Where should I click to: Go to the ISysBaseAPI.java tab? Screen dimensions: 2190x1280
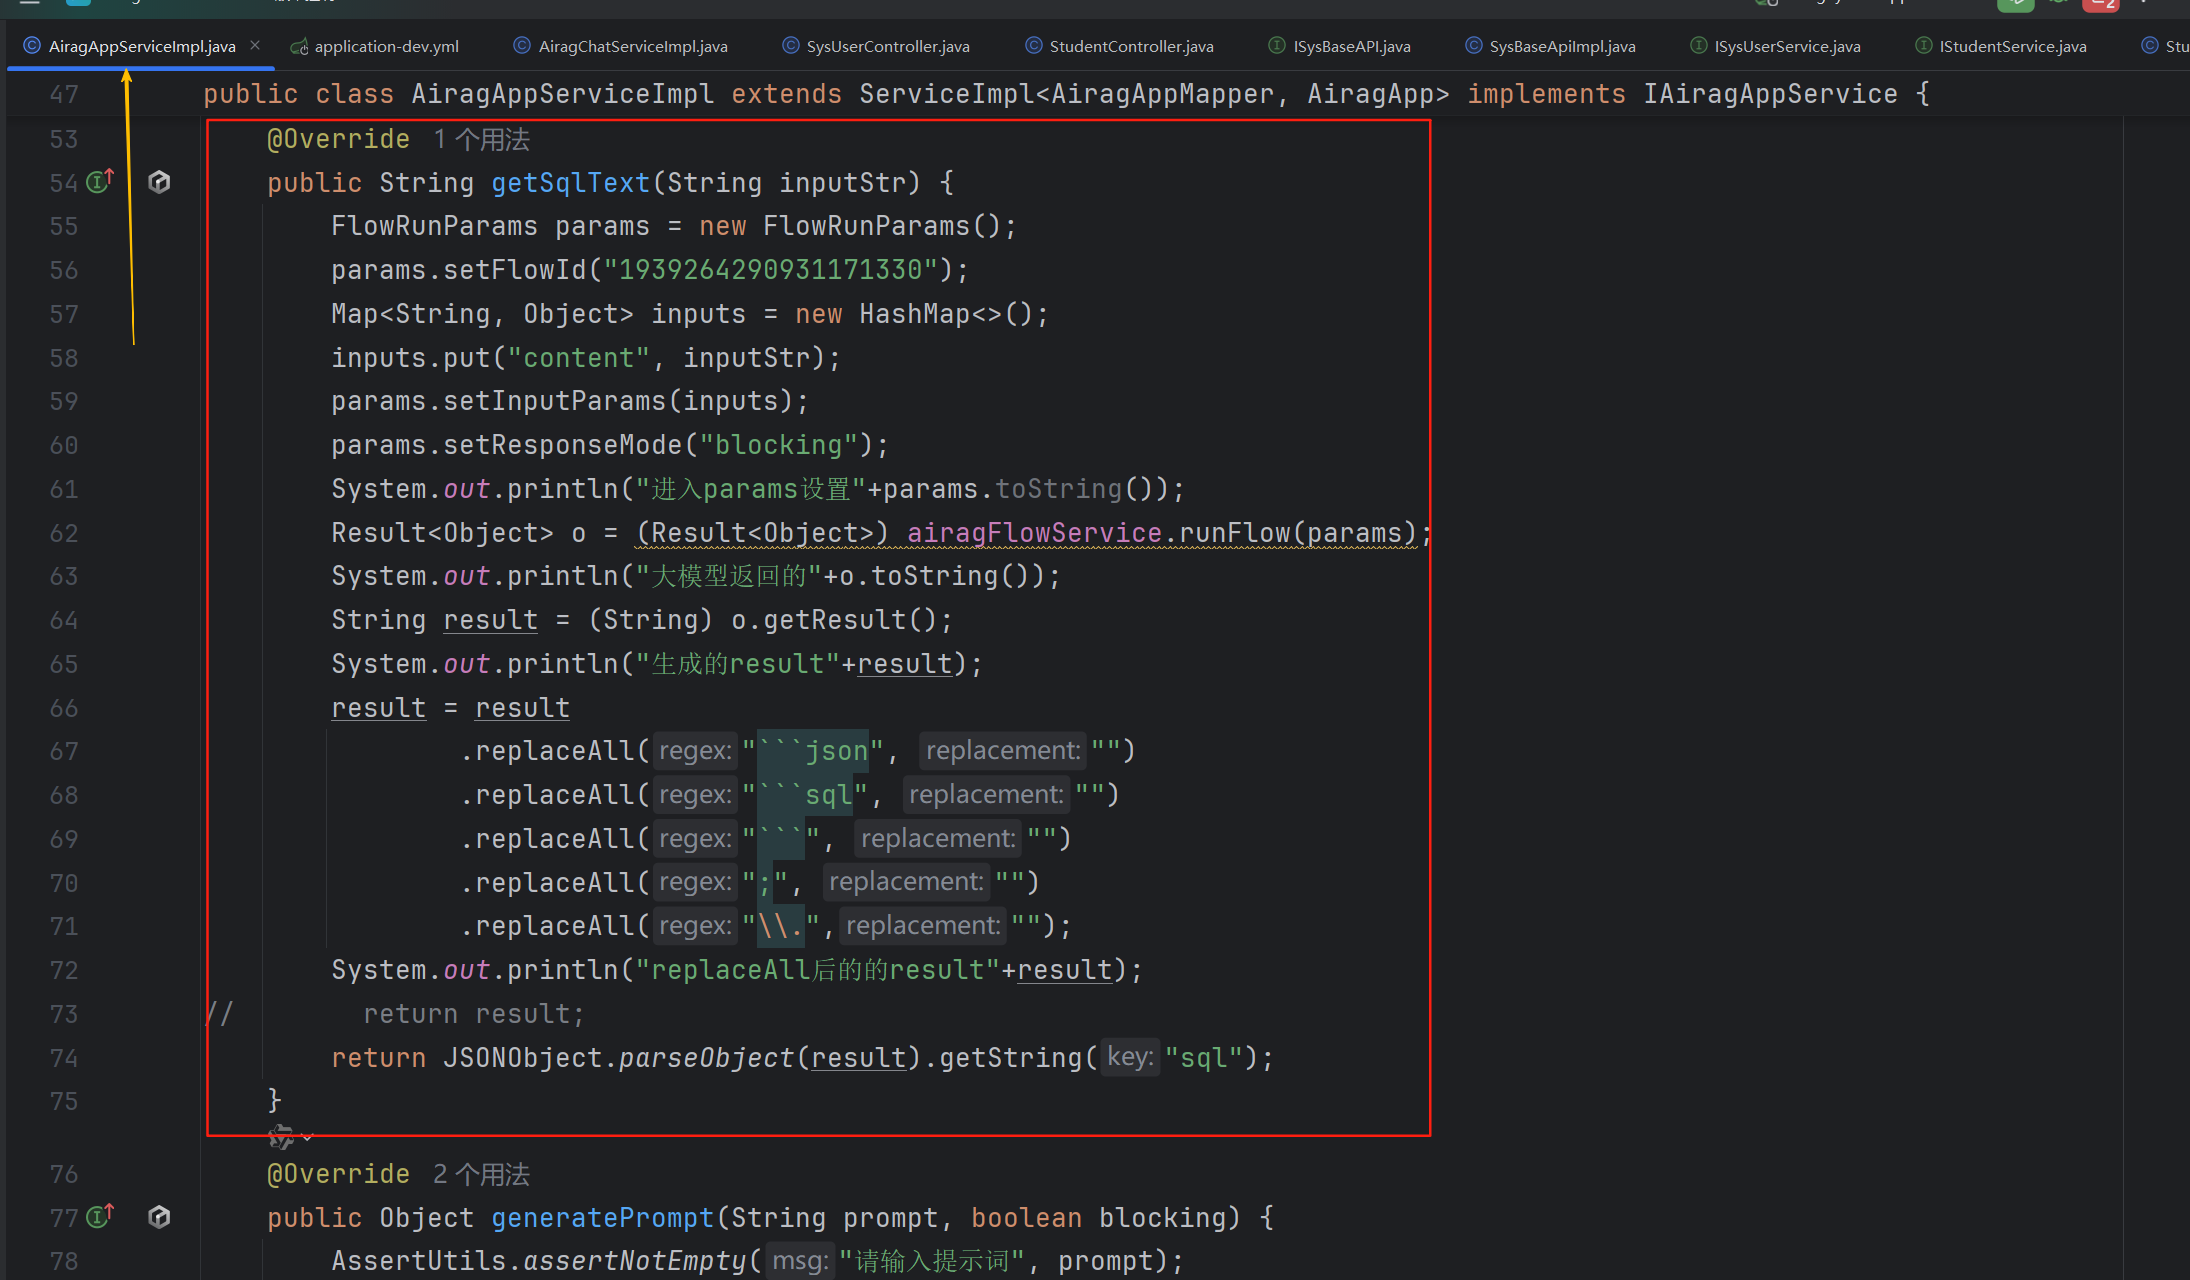1340,46
